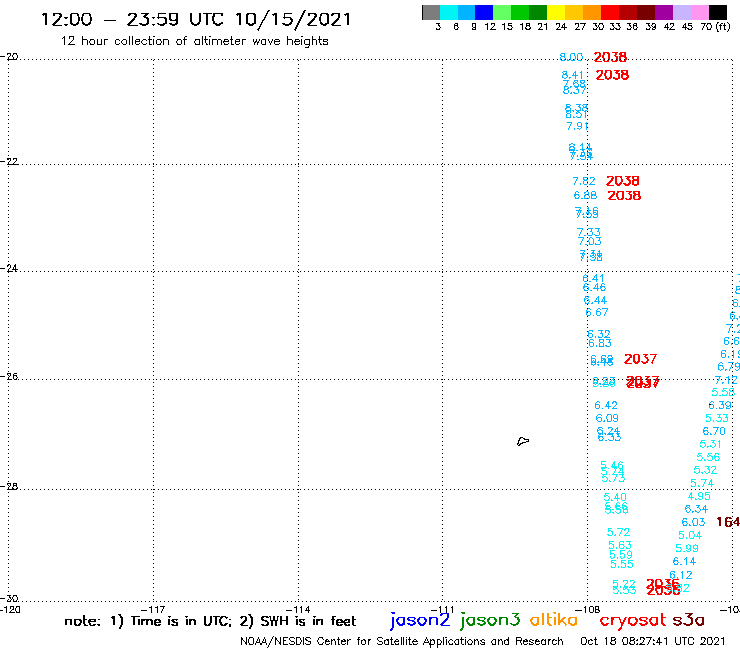Click the '6.09' wave height value

pyautogui.click(x=607, y=418)
